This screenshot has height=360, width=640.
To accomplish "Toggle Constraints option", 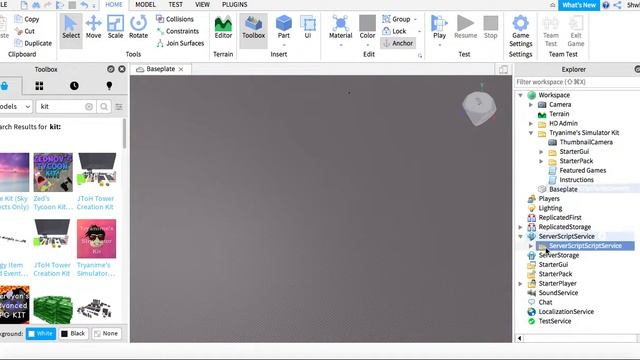I will coord(178,31).
